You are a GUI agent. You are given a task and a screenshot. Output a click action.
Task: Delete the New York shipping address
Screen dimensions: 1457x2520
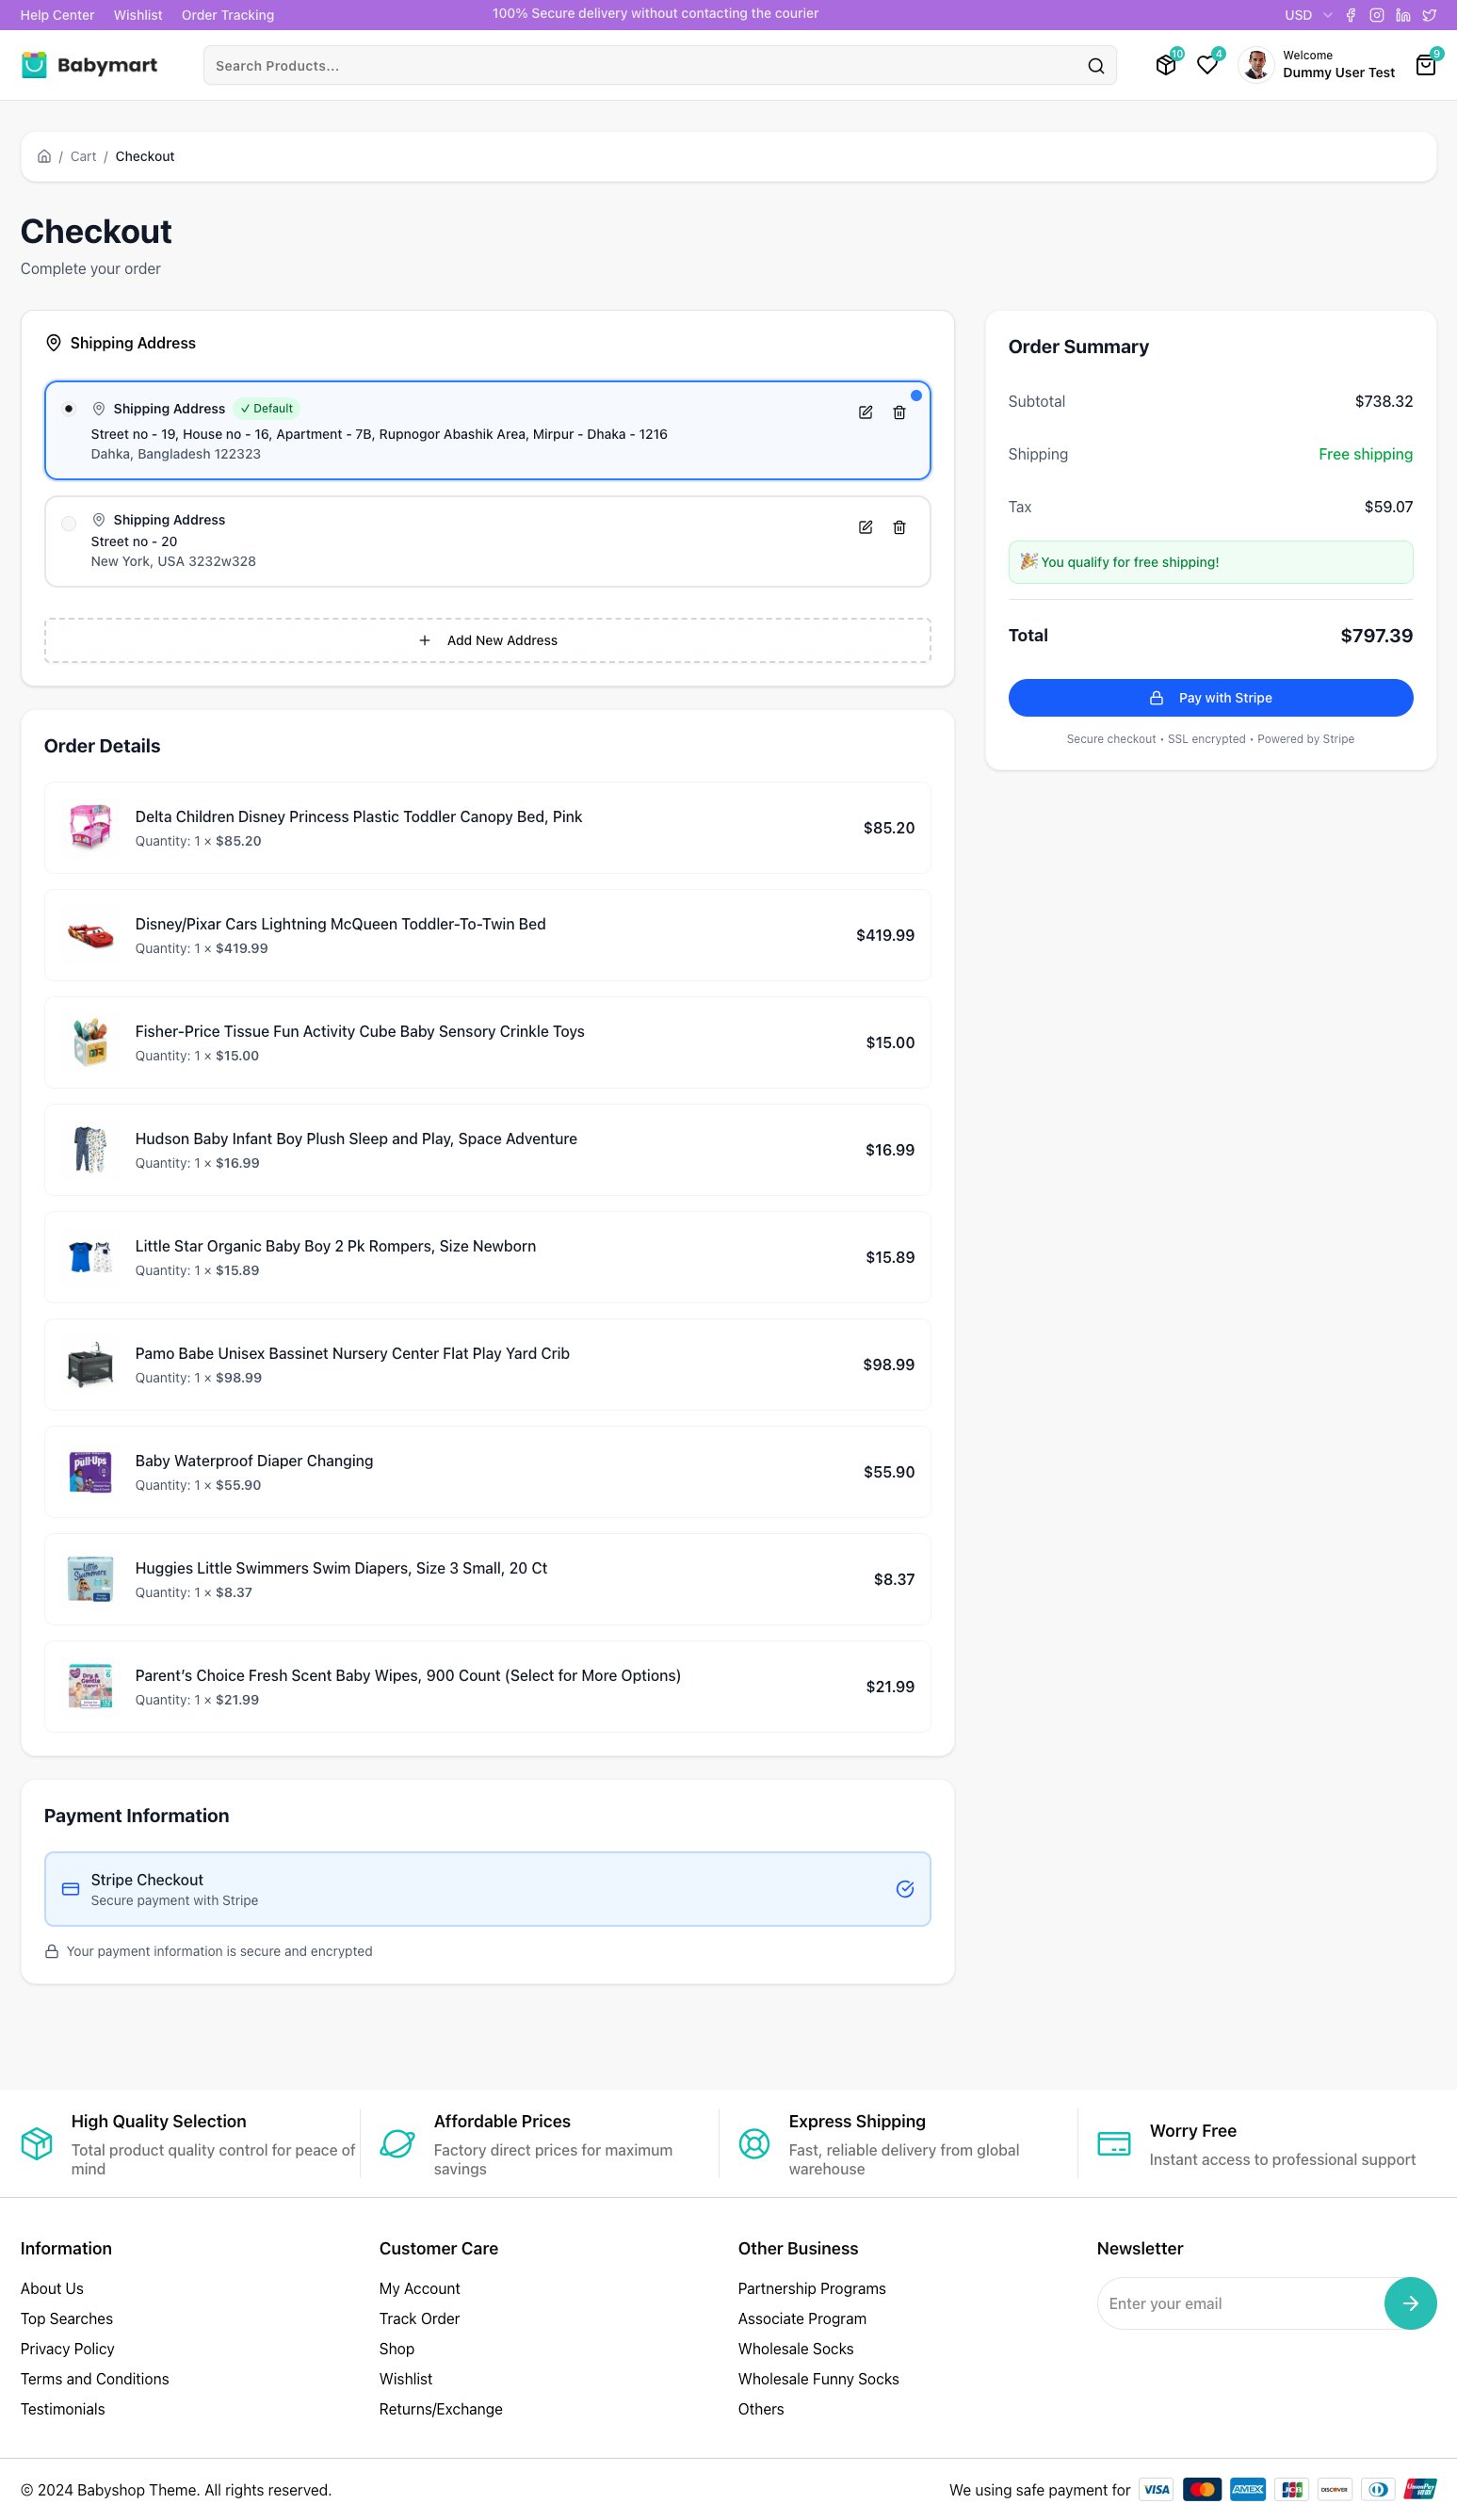click(899, 527)
